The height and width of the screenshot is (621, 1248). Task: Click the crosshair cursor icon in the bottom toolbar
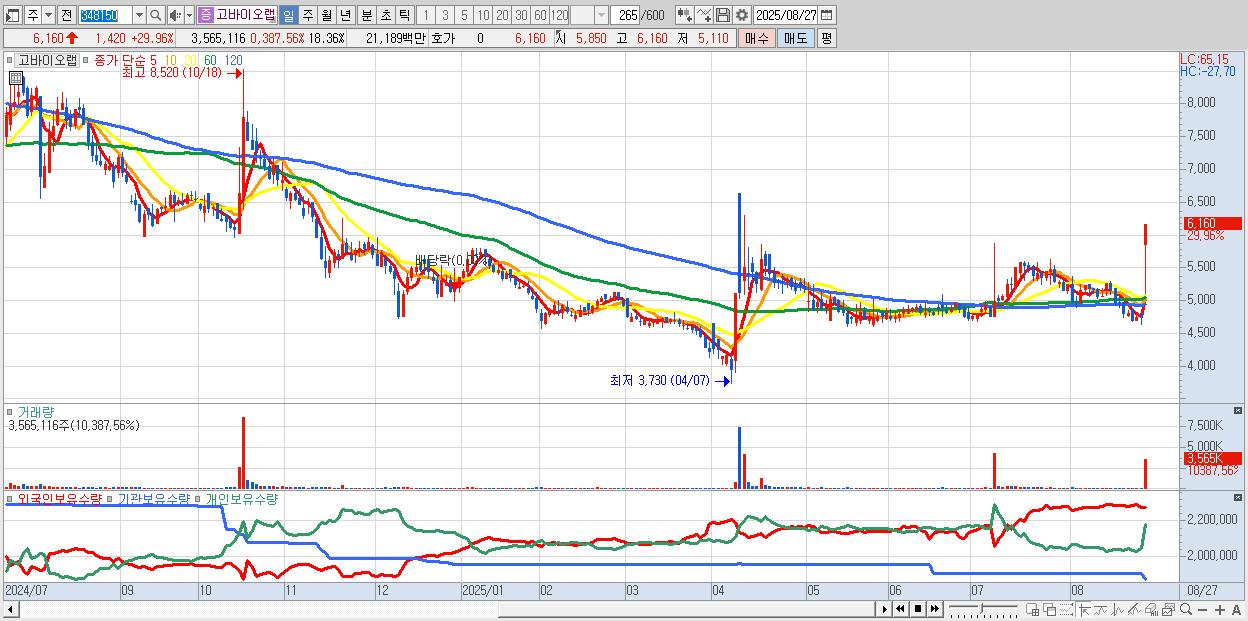pos(1085,609)
